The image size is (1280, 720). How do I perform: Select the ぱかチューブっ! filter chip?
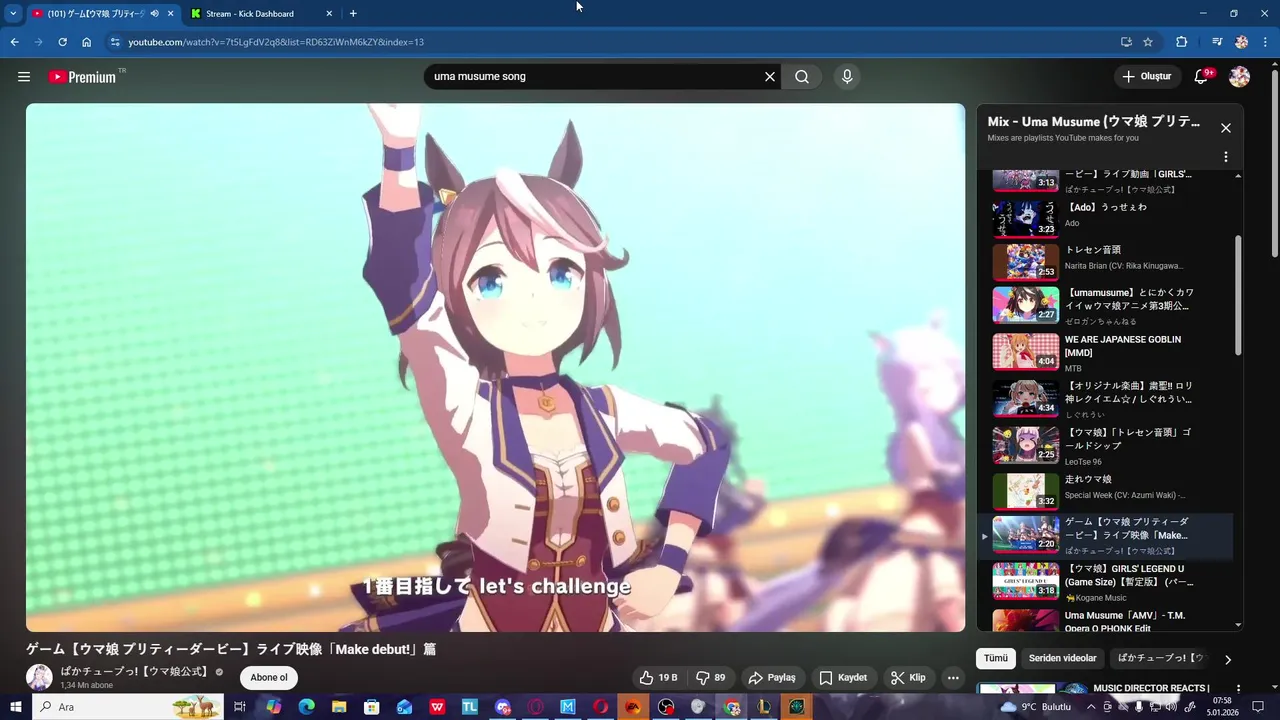coord(1160,658)
